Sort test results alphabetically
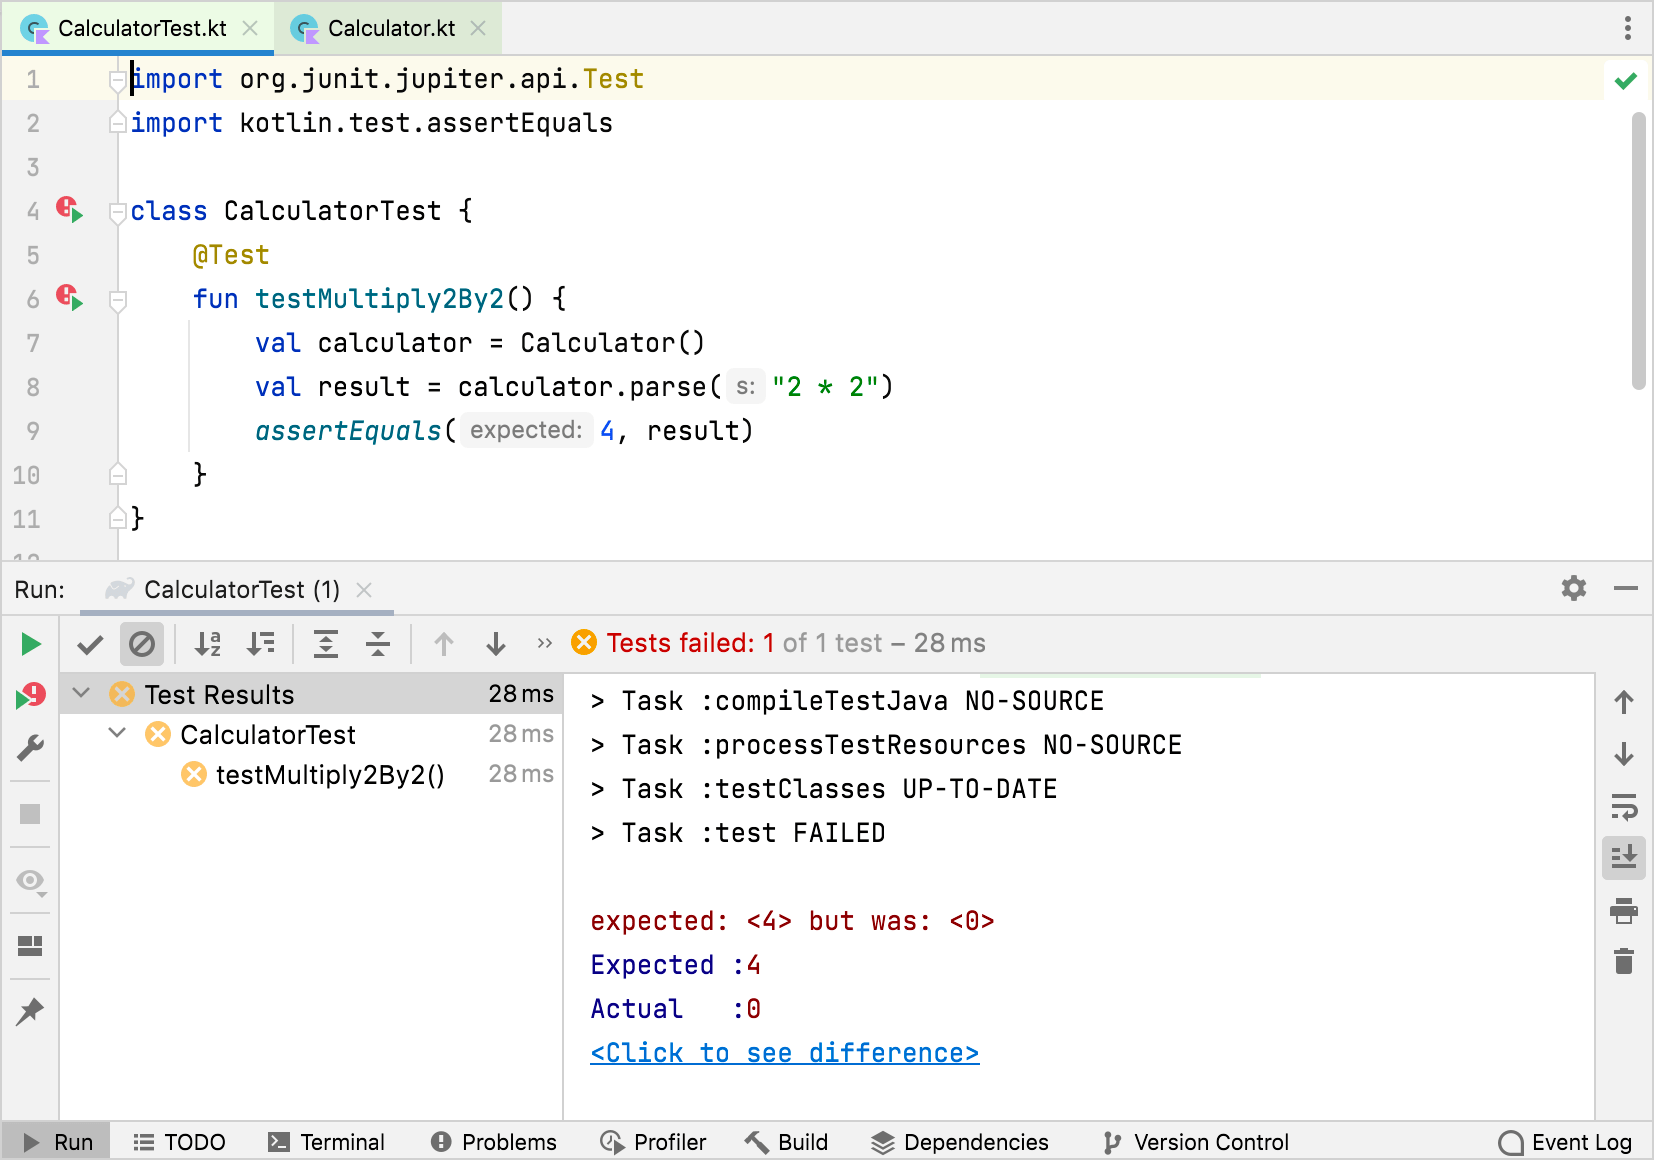 tap(207, 644)
